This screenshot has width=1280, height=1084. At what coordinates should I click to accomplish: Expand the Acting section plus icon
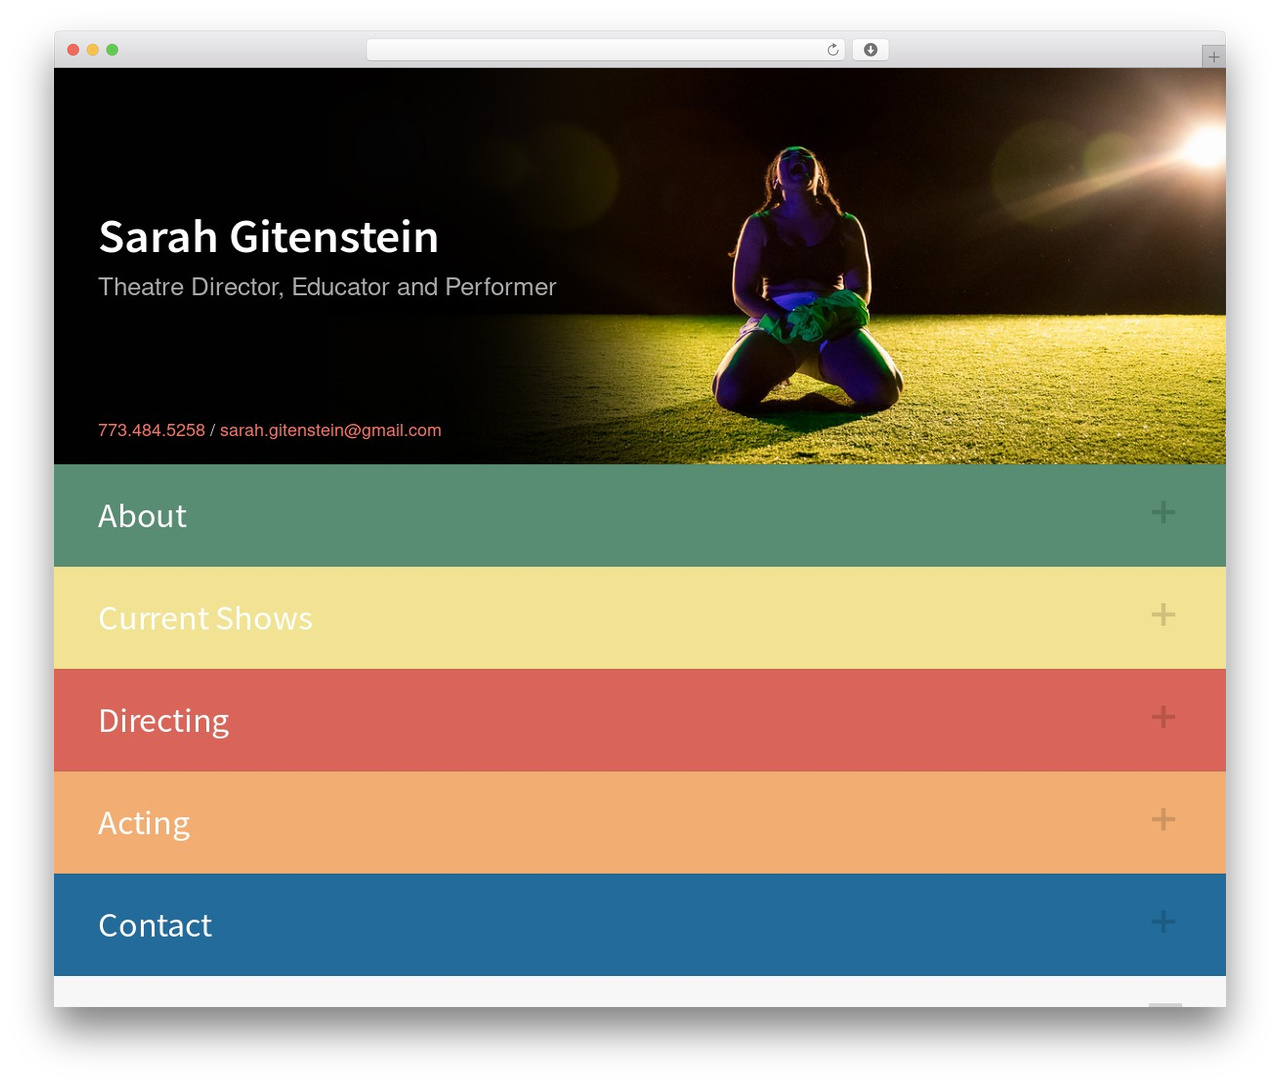(1163, 819)
